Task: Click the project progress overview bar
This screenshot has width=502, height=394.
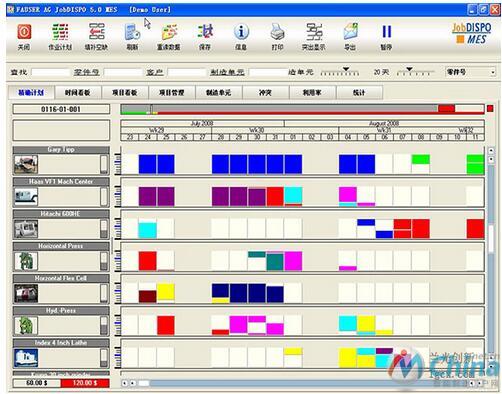Action: tap(302, 109)
